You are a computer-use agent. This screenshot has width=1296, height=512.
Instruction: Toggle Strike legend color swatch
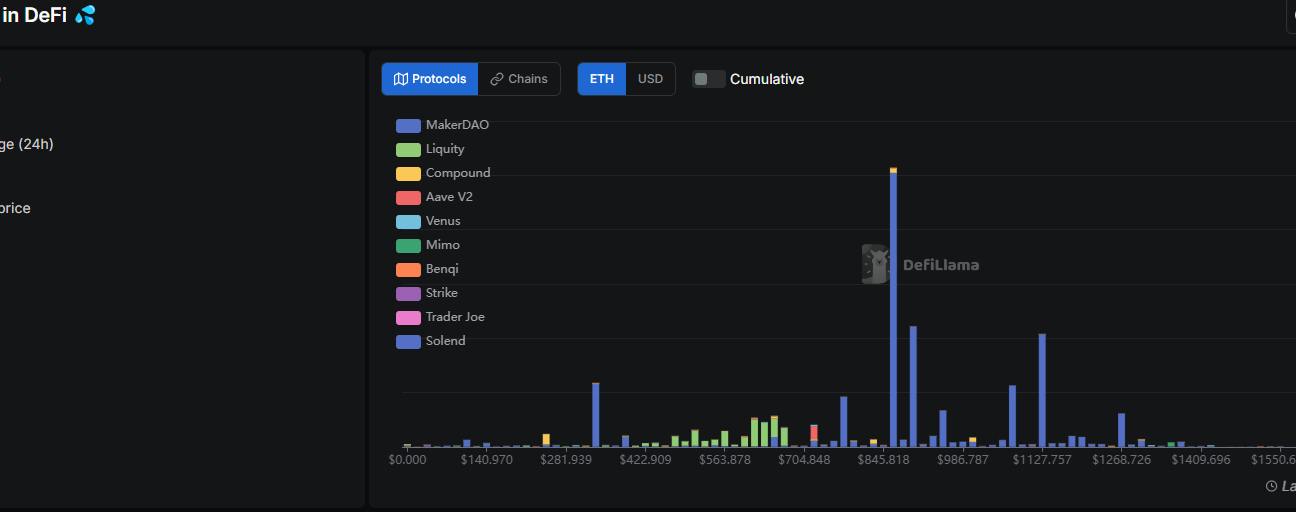pos(408,294)
